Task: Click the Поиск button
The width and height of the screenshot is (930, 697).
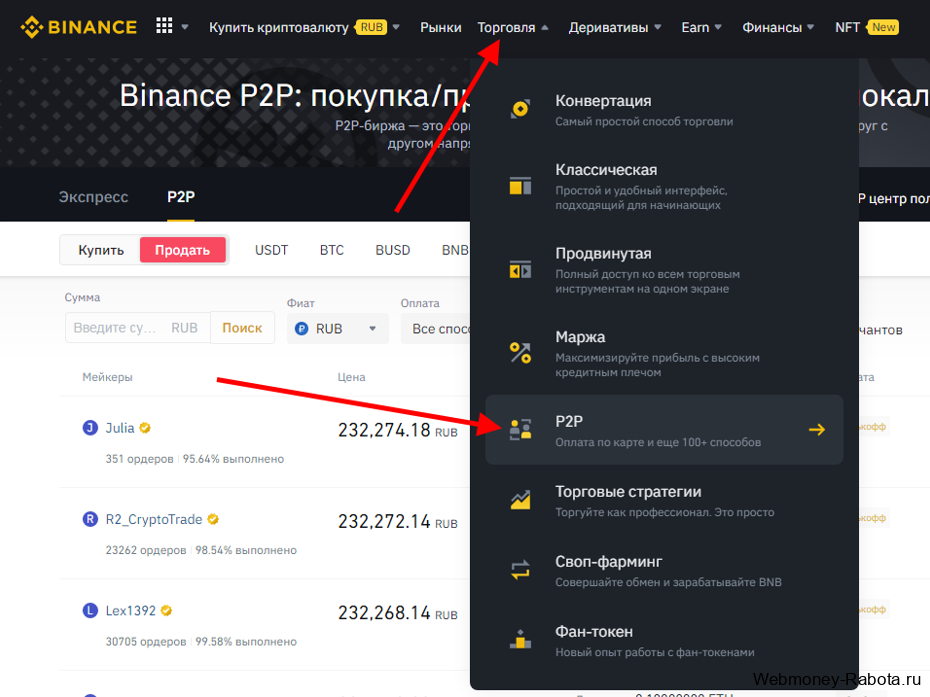Action: pos(242,327)
